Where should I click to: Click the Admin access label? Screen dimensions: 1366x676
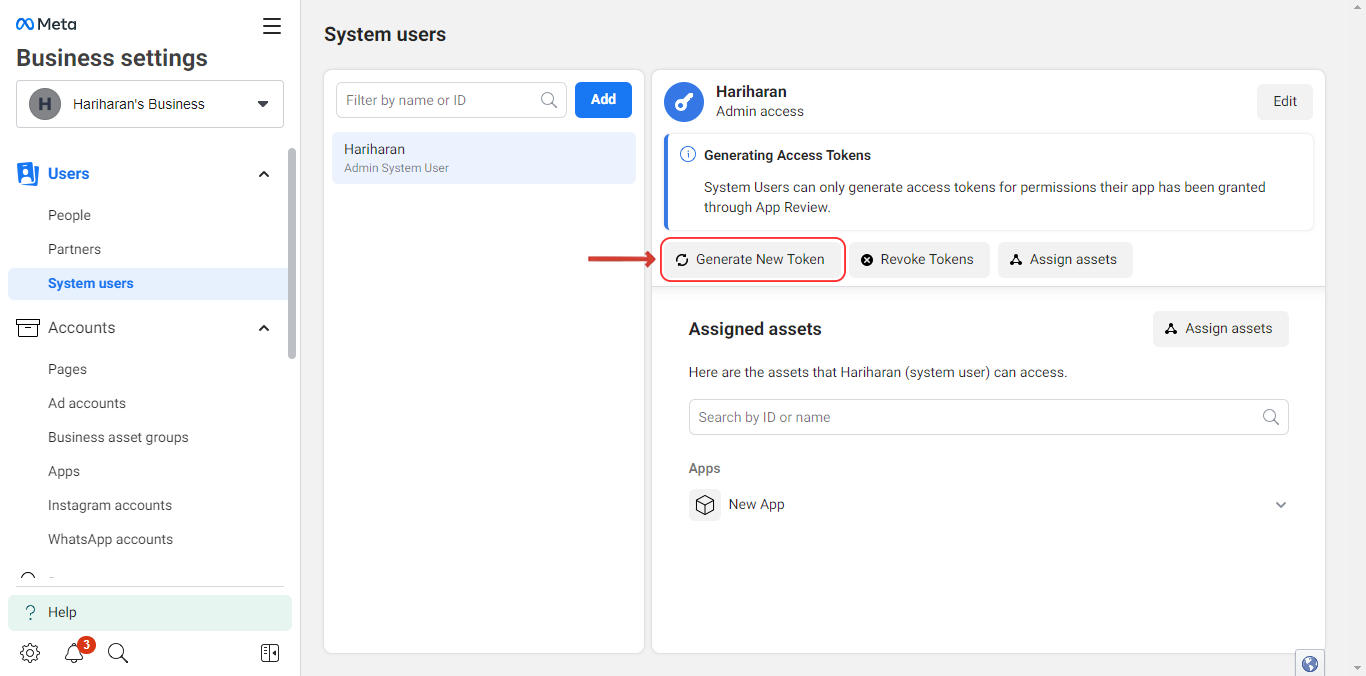(x=760, y=112)
